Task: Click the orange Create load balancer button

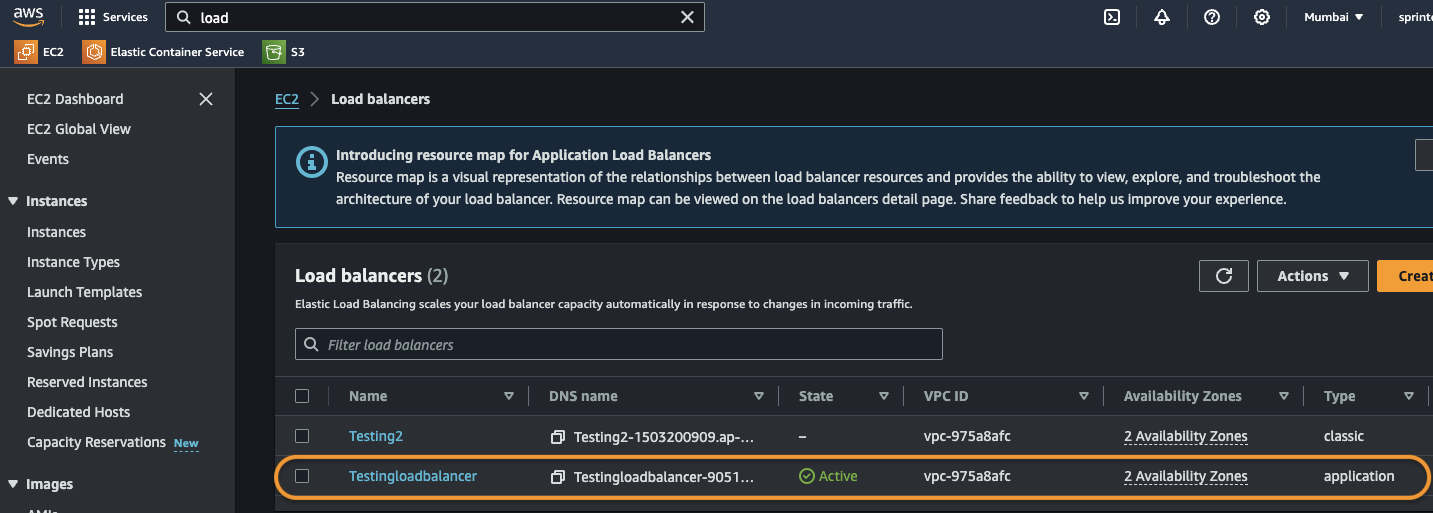Action: tap(1405, 276)
